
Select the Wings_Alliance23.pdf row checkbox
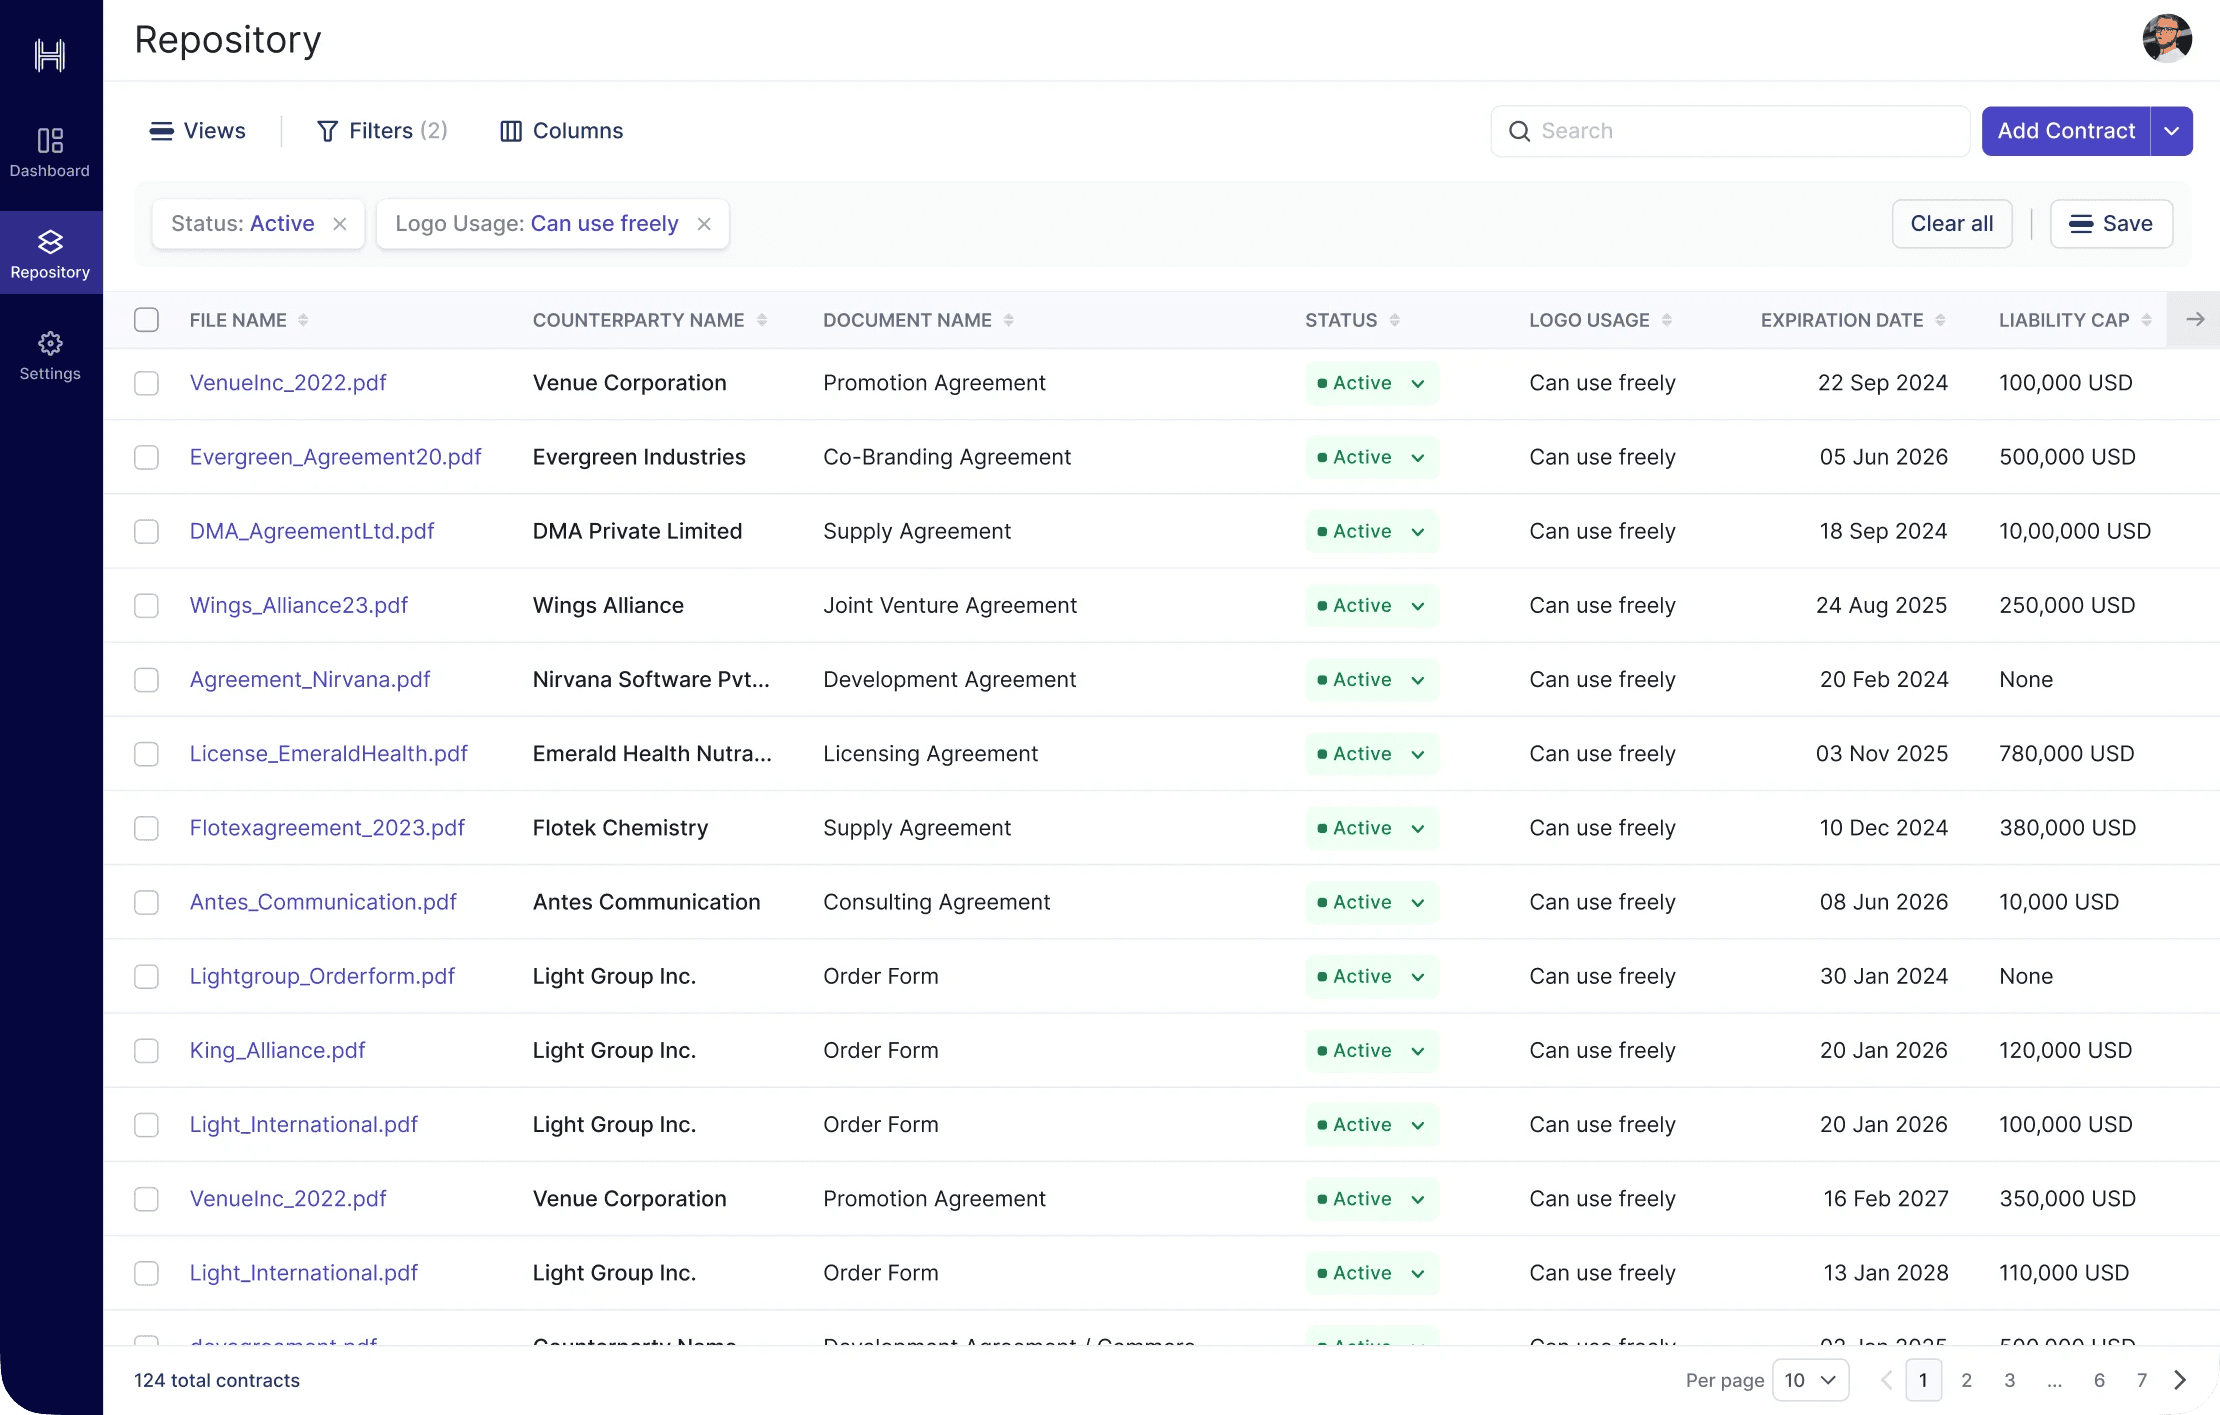point(147,606)
